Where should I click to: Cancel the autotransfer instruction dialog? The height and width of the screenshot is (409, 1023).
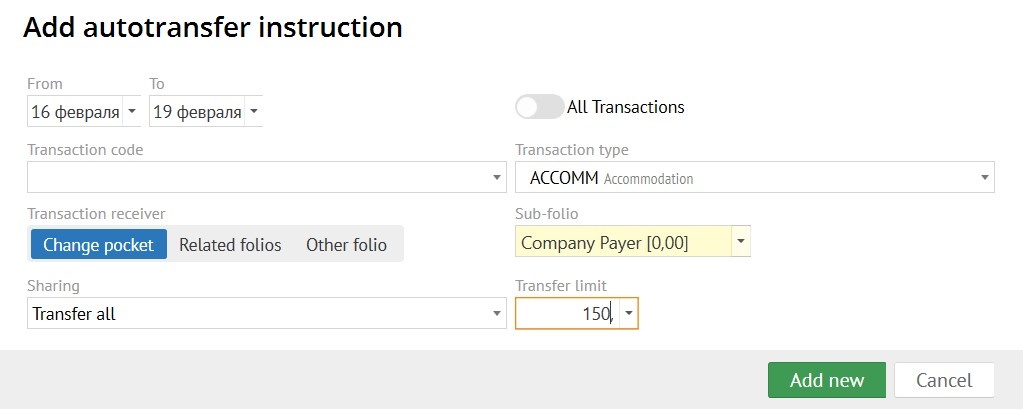pyautogui.click(x=944, y=380)
